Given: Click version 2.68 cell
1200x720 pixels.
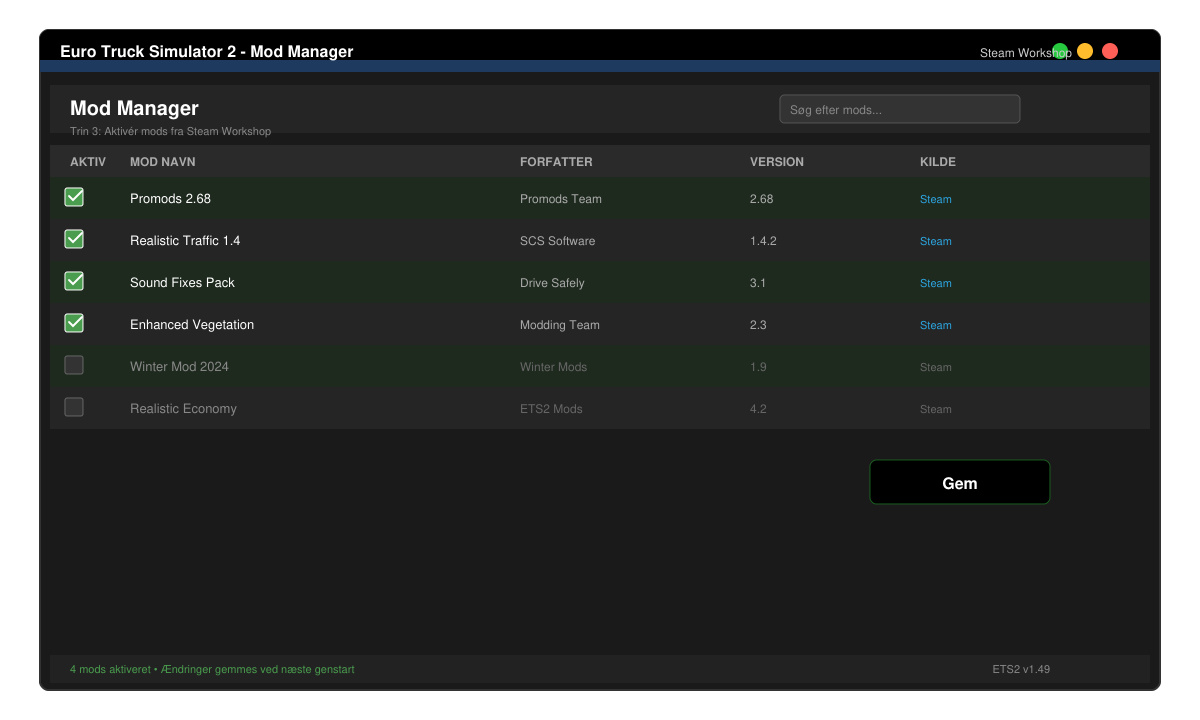Looking at the screenshot, I should (x=762, y=199).
